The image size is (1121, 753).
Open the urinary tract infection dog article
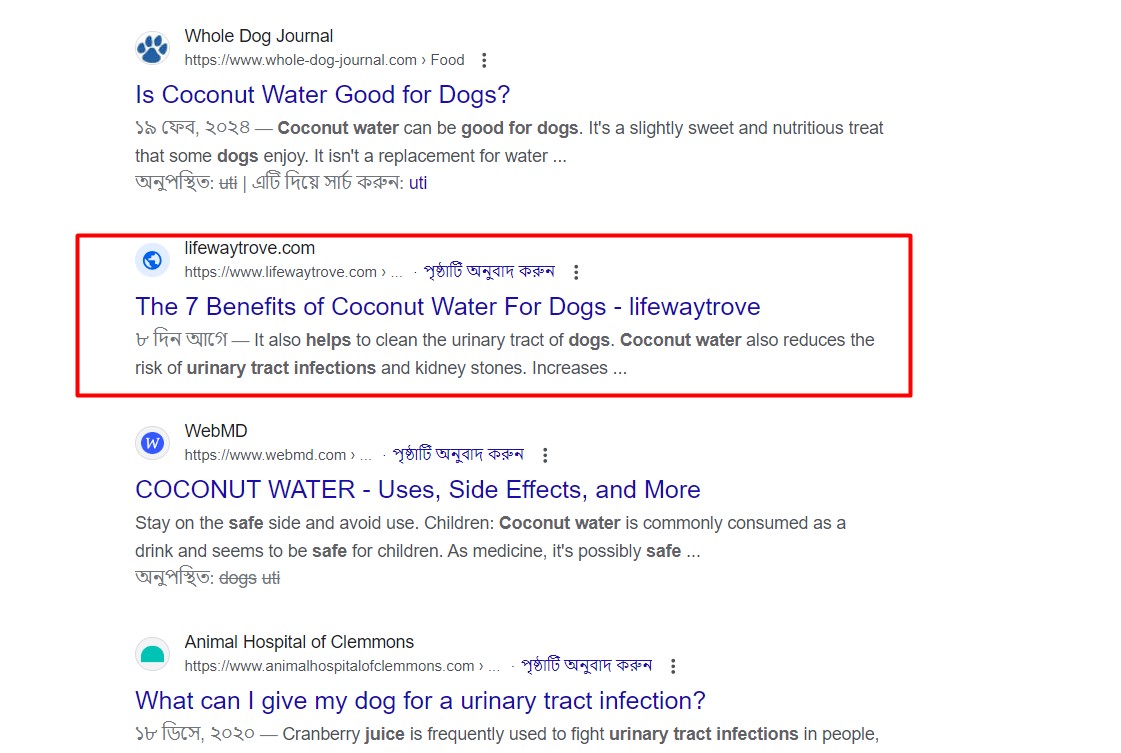[420, 700]
